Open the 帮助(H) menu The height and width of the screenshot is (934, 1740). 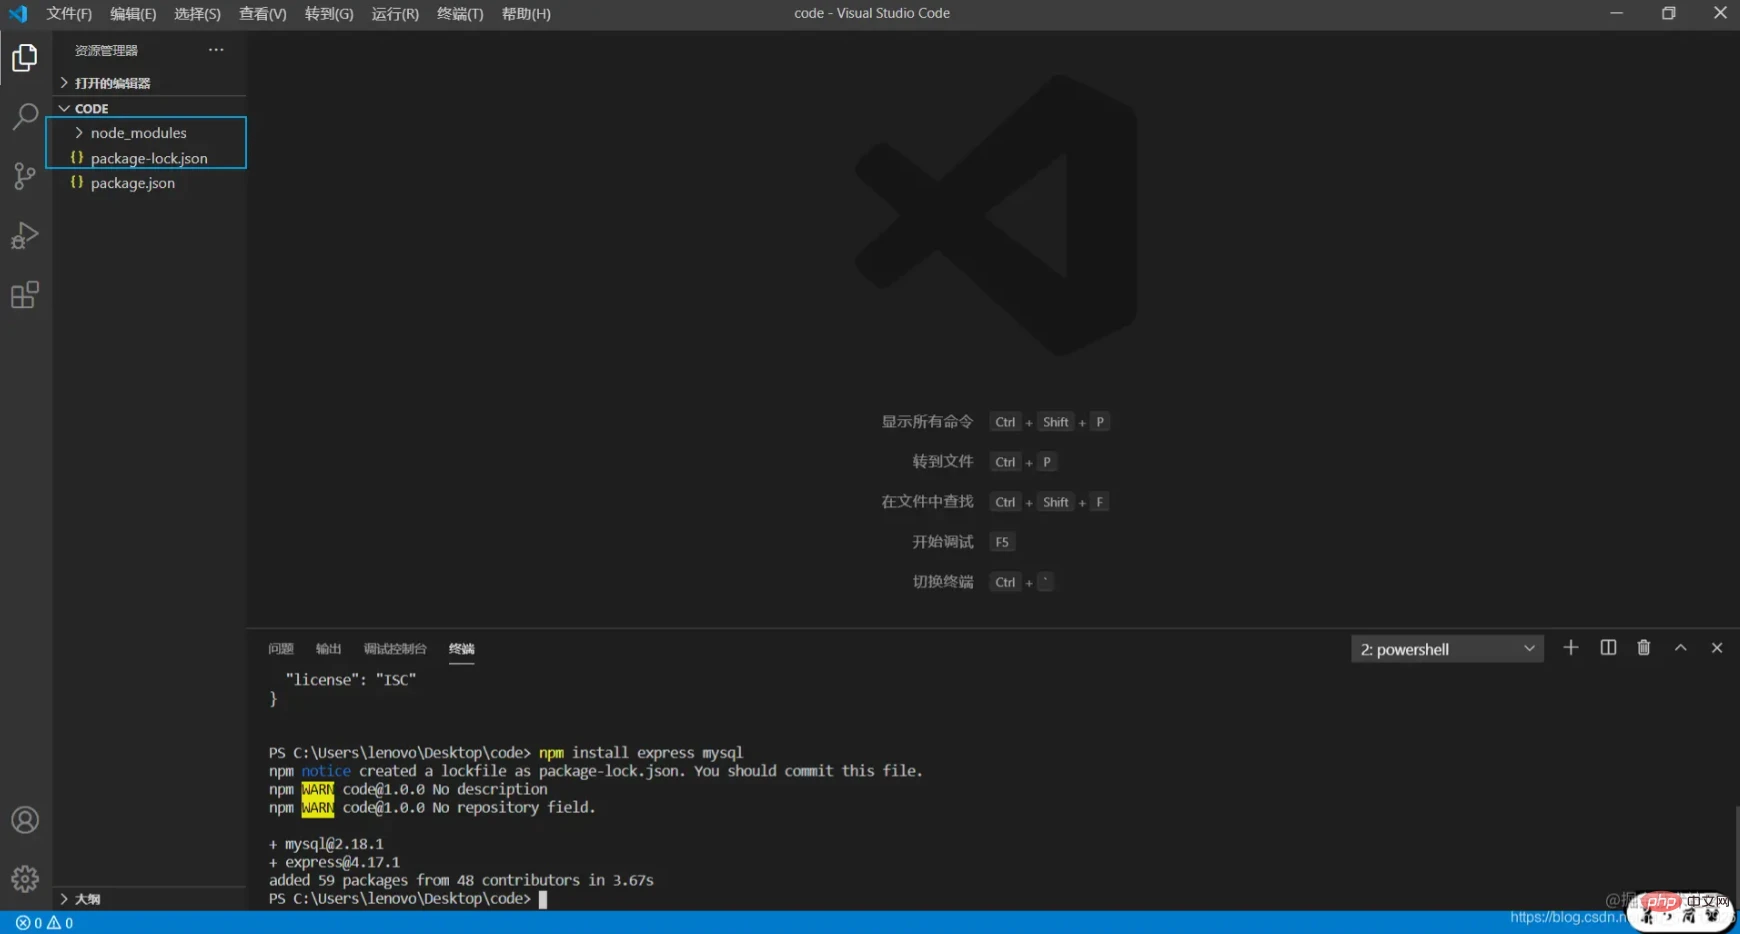tap(526, 14)
